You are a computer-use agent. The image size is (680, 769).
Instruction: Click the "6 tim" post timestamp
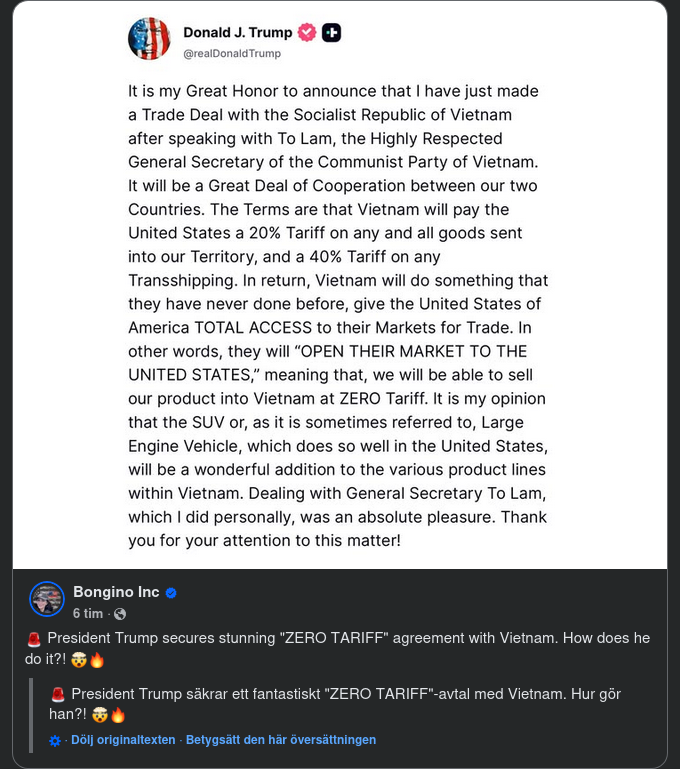[87, 614]
